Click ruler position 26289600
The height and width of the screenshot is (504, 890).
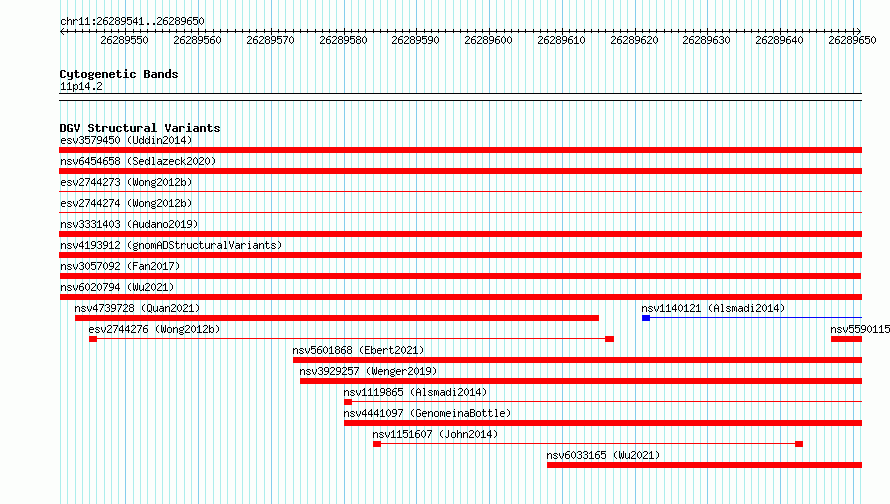tap(488, 40)
